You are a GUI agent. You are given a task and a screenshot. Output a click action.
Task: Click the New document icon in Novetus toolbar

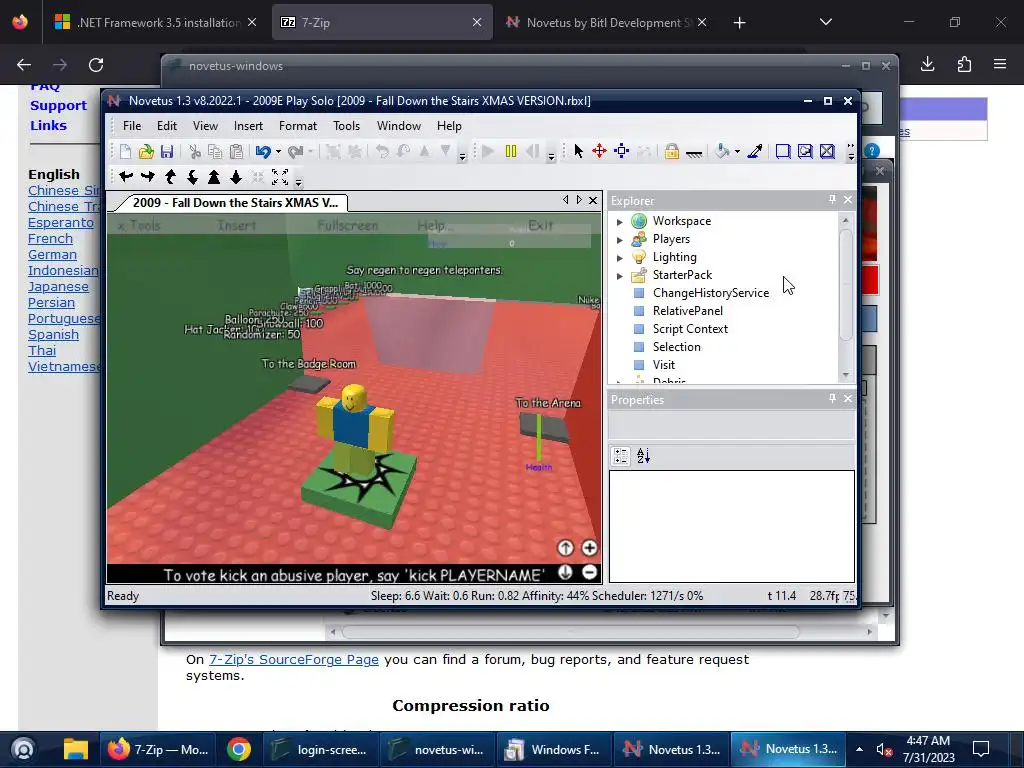[125, 152]
